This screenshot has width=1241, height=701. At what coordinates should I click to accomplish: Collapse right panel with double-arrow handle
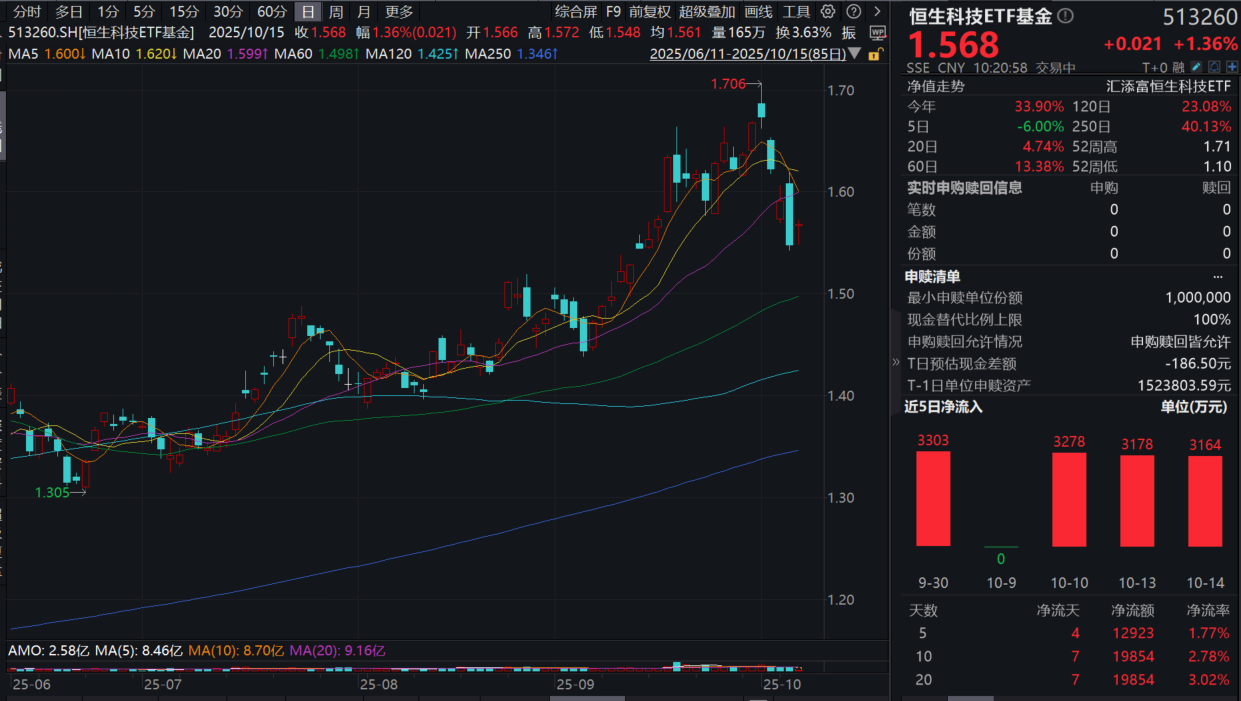pyautogui.click(x=895, y=363)
